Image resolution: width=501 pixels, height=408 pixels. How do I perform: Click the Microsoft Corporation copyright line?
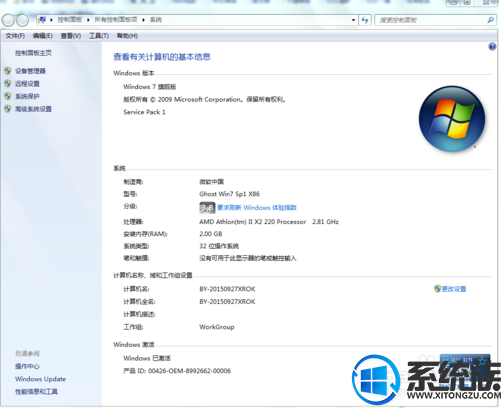(x=205, y=99)
